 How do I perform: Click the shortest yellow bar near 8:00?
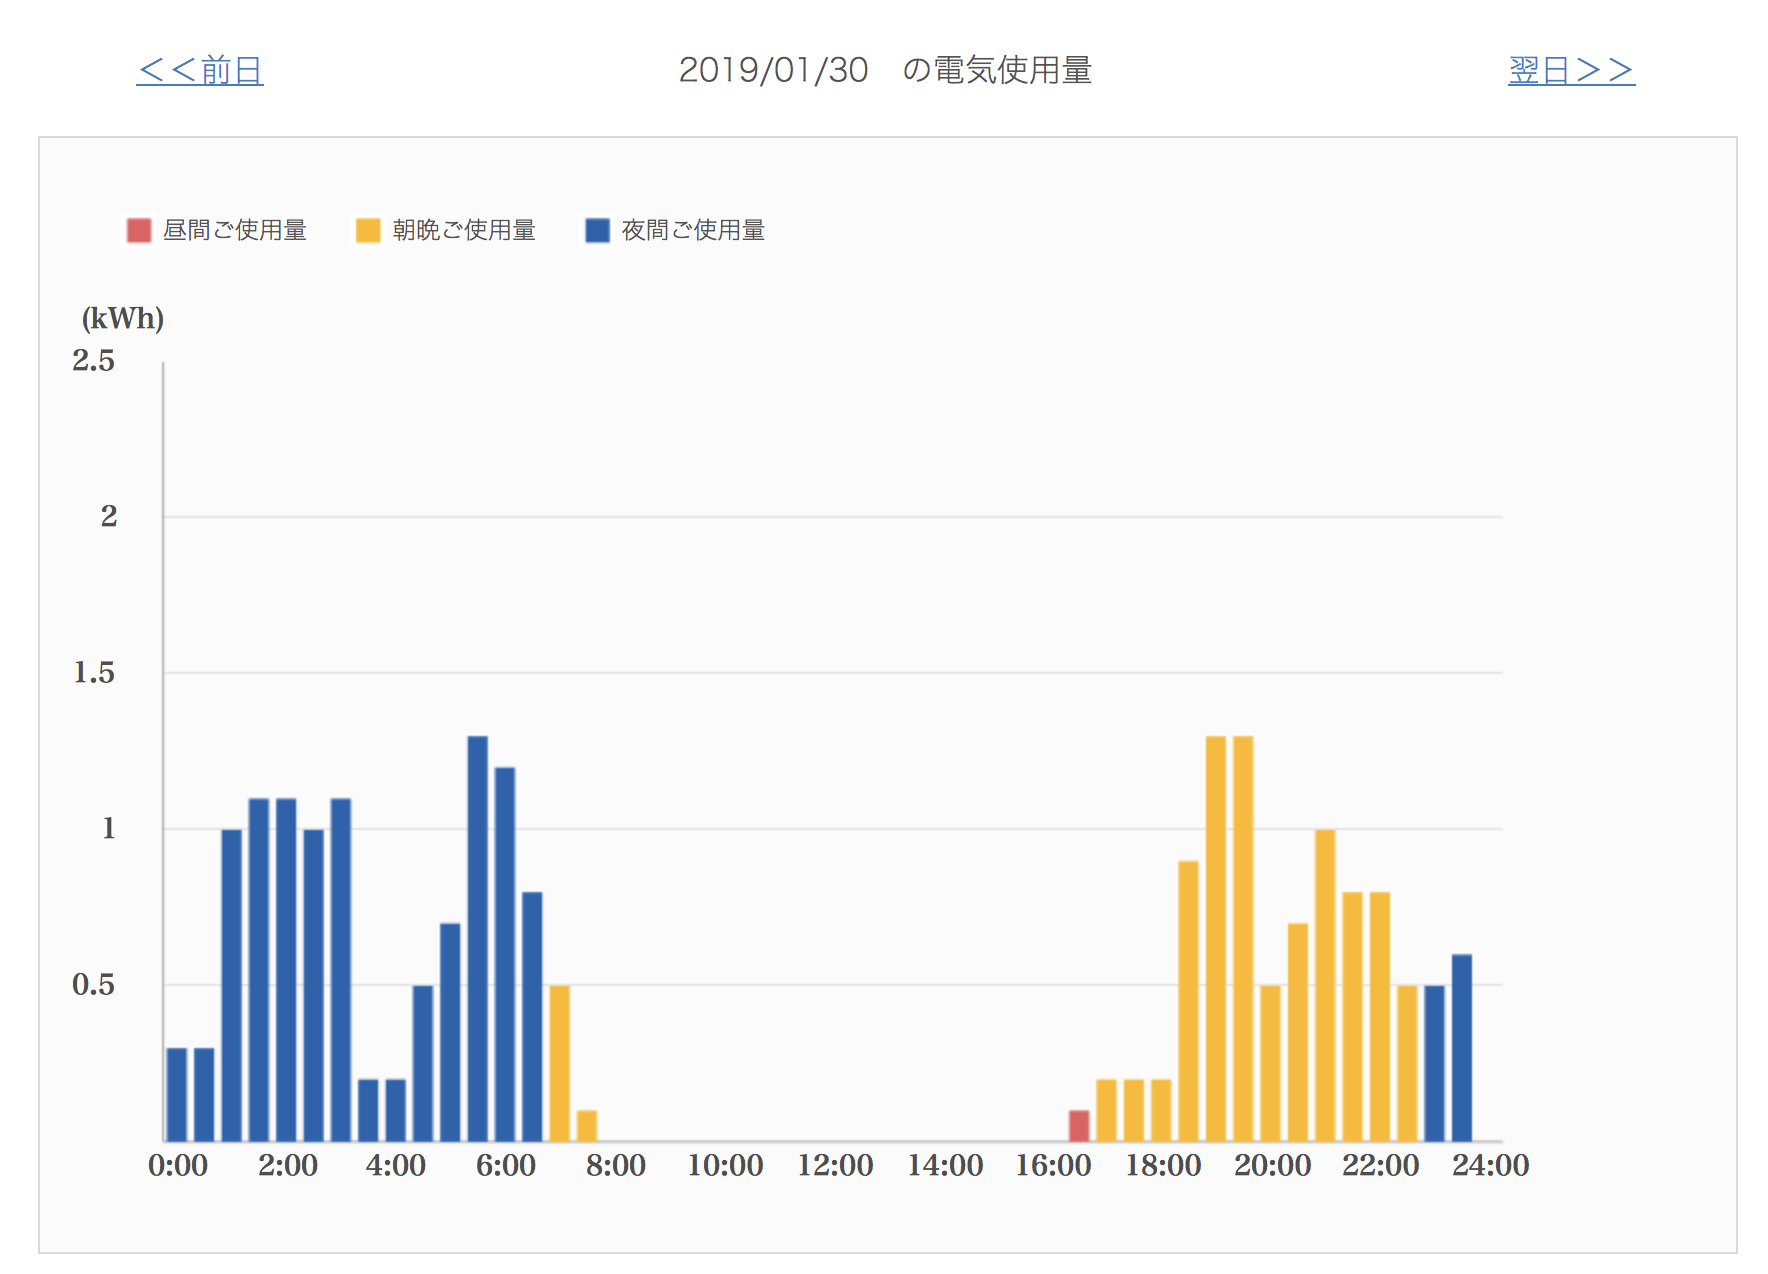tap(587, 1126)
